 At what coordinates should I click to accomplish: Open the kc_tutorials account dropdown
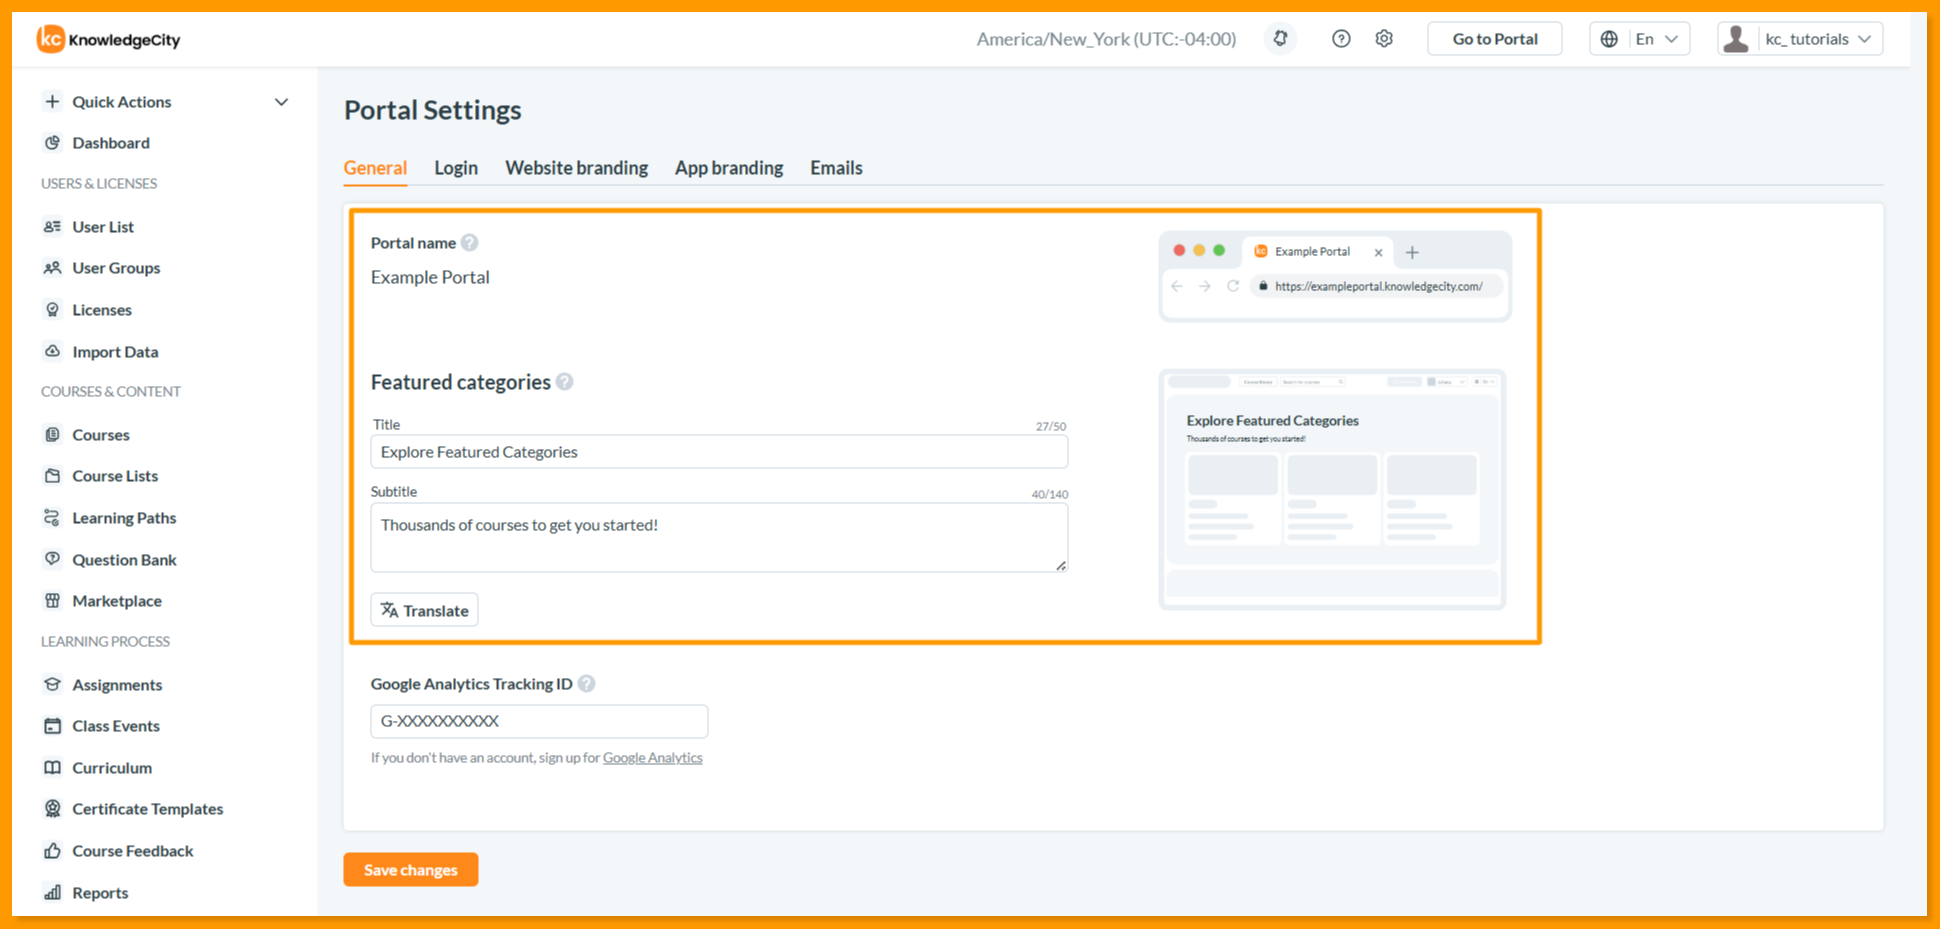(x=1800, y=39)
